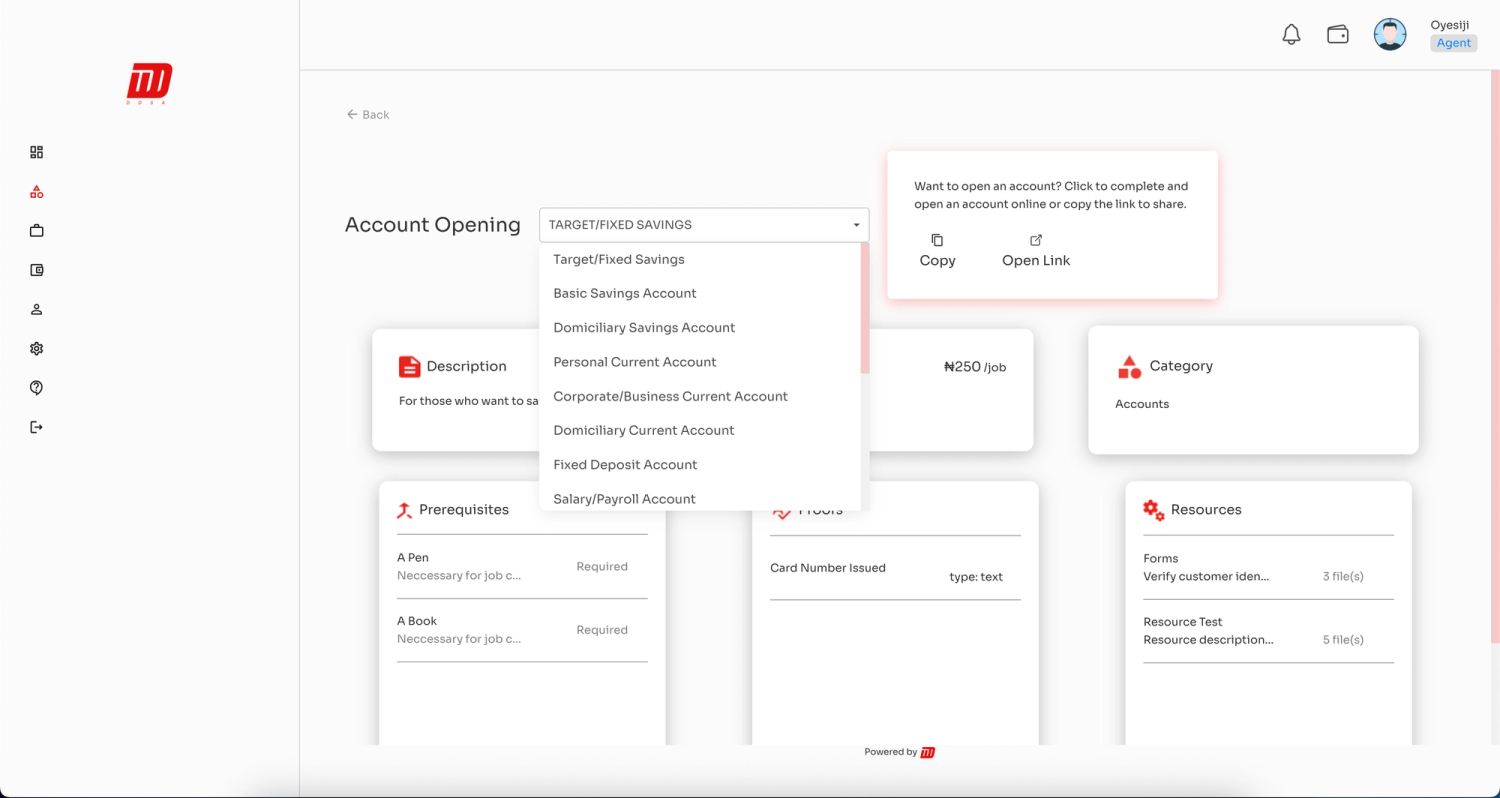
Task: Click the type: text label
Action: pyautogui.click(x=976, y=577)
